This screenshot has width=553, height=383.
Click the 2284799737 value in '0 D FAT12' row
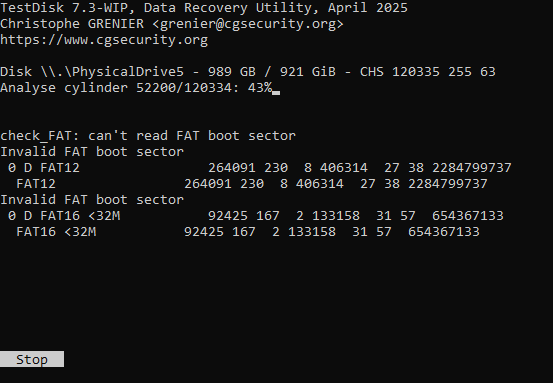(x=472, y=168)
